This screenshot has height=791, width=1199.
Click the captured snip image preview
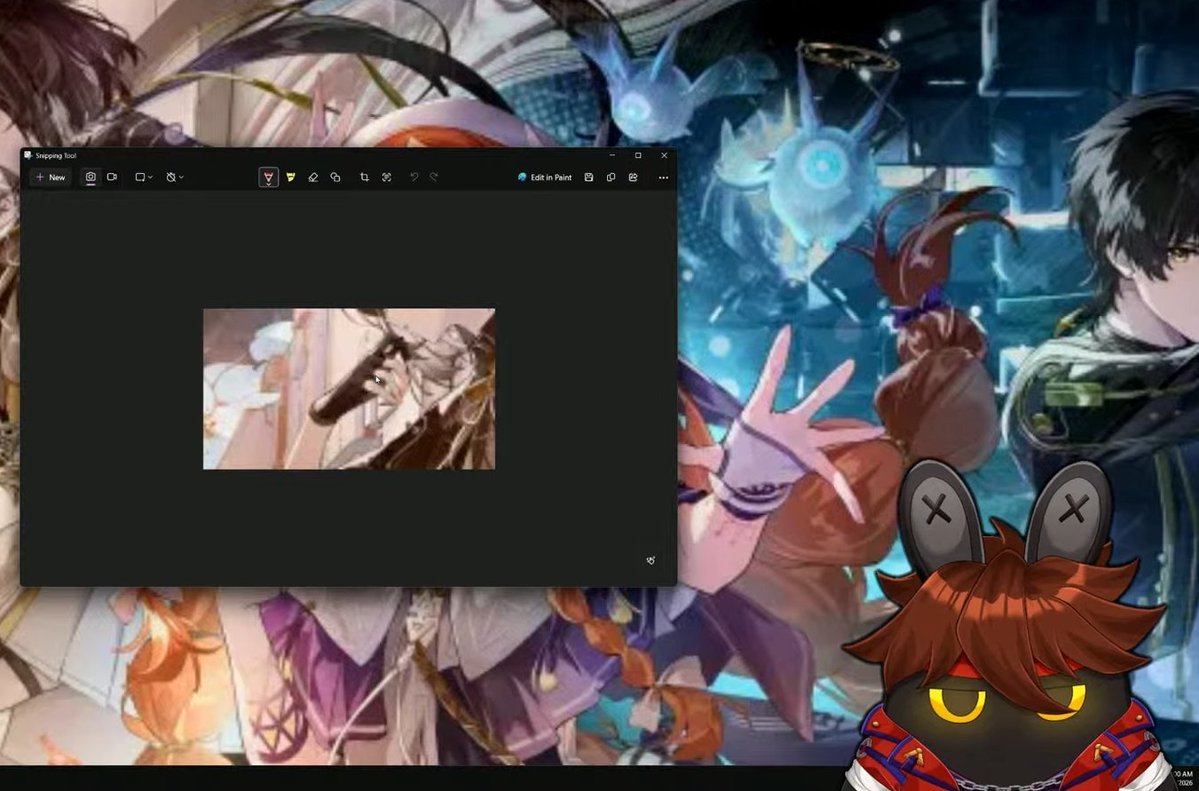pos(349,389)
